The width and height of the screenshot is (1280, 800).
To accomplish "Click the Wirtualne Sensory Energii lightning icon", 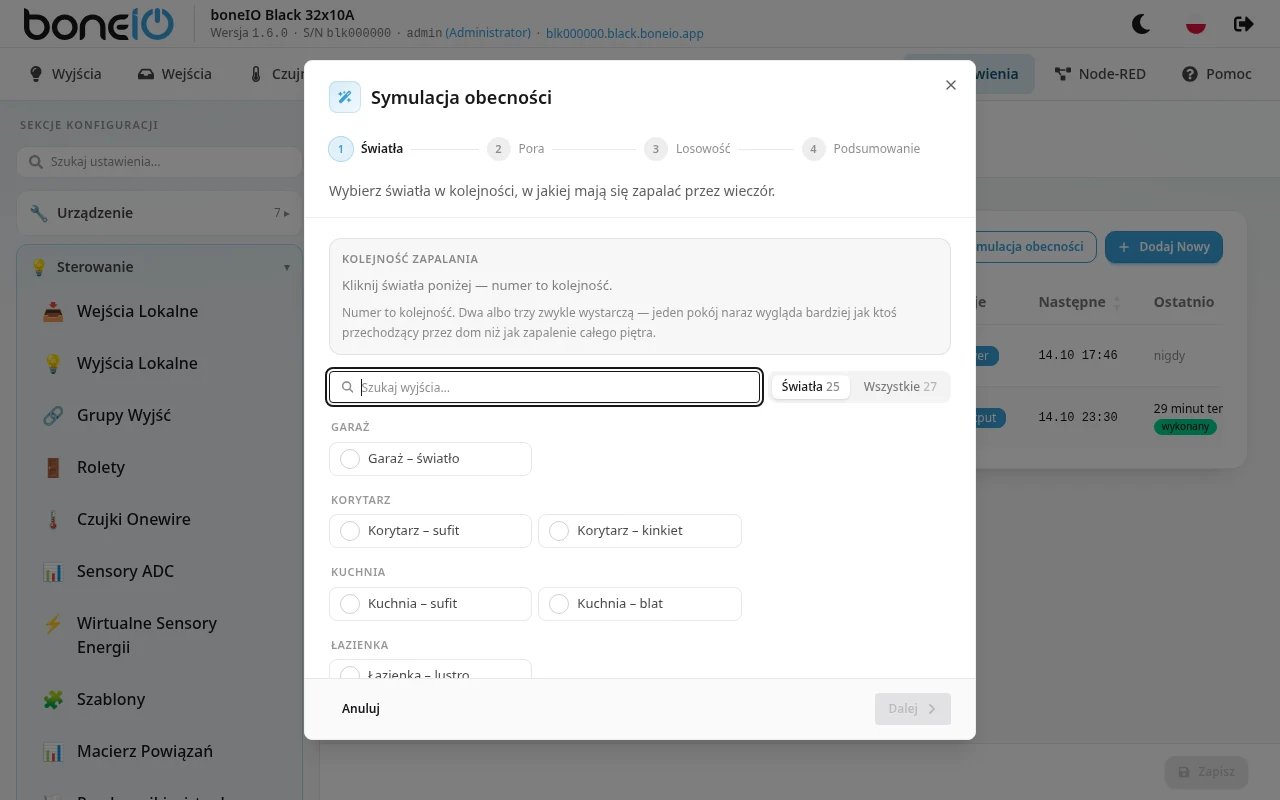I will (53, 623).
